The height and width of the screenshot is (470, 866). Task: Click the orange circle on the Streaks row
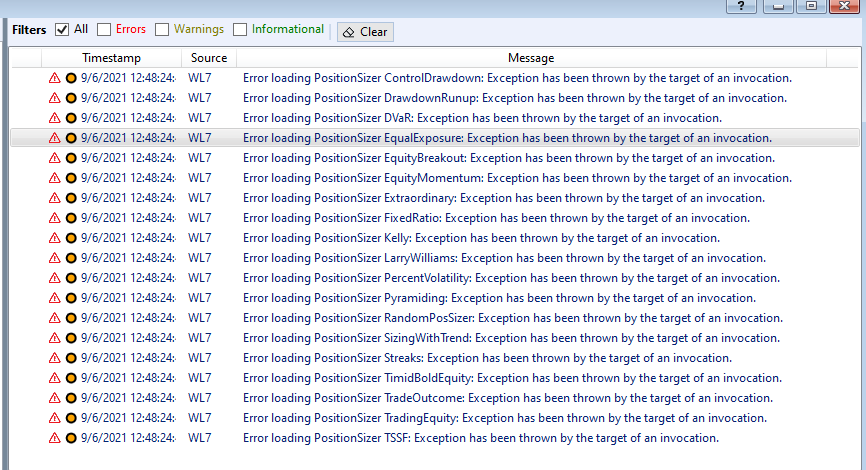tap(71, 358)
